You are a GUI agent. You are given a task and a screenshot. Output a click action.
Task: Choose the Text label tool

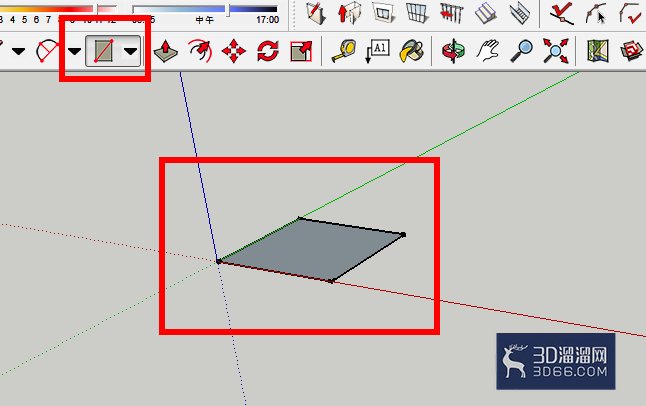(377, 51)
